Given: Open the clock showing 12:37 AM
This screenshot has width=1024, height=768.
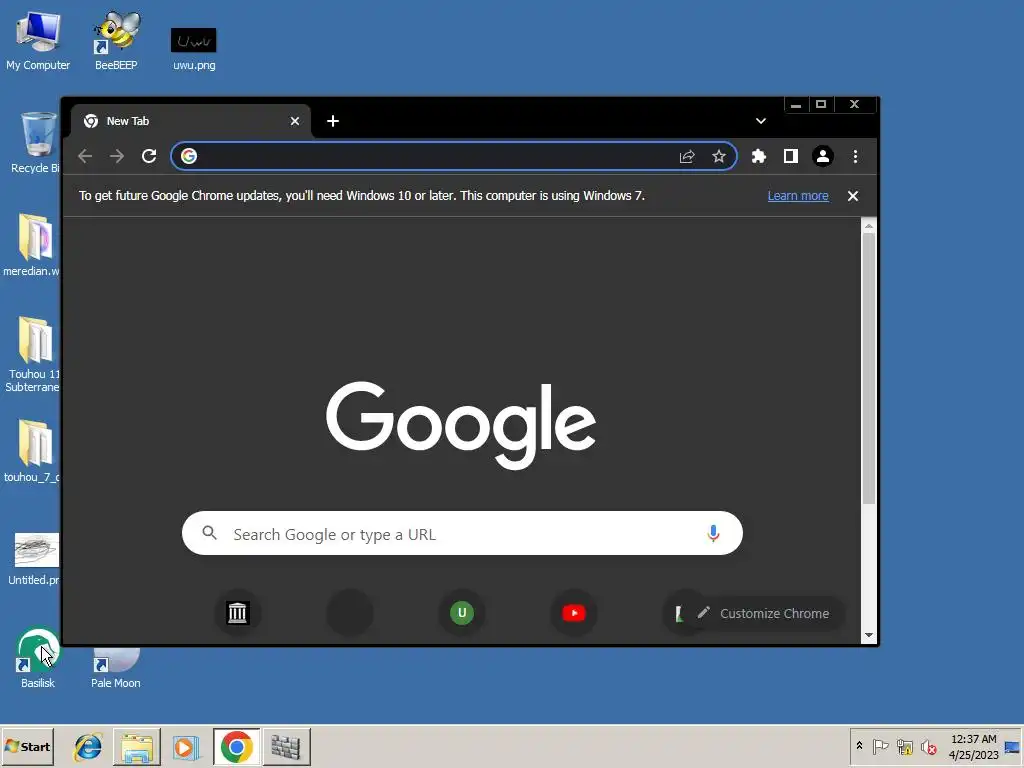Looking at the screenshot, I should click(x=973, y=746).
